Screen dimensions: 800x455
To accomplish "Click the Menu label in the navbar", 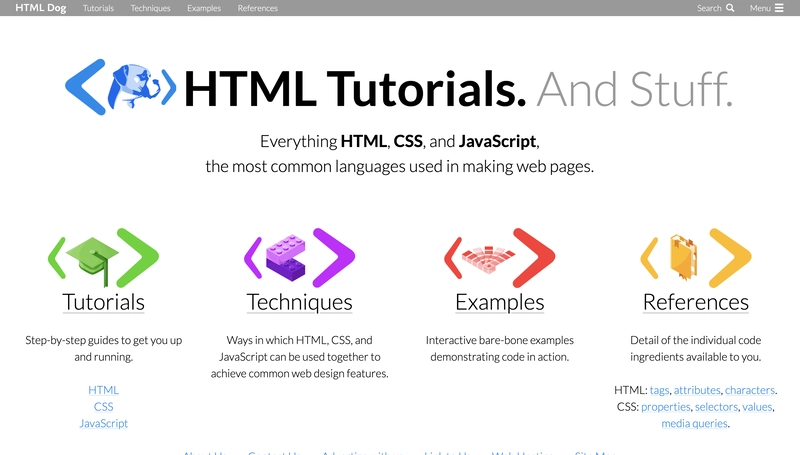I will tap(760, 8).
